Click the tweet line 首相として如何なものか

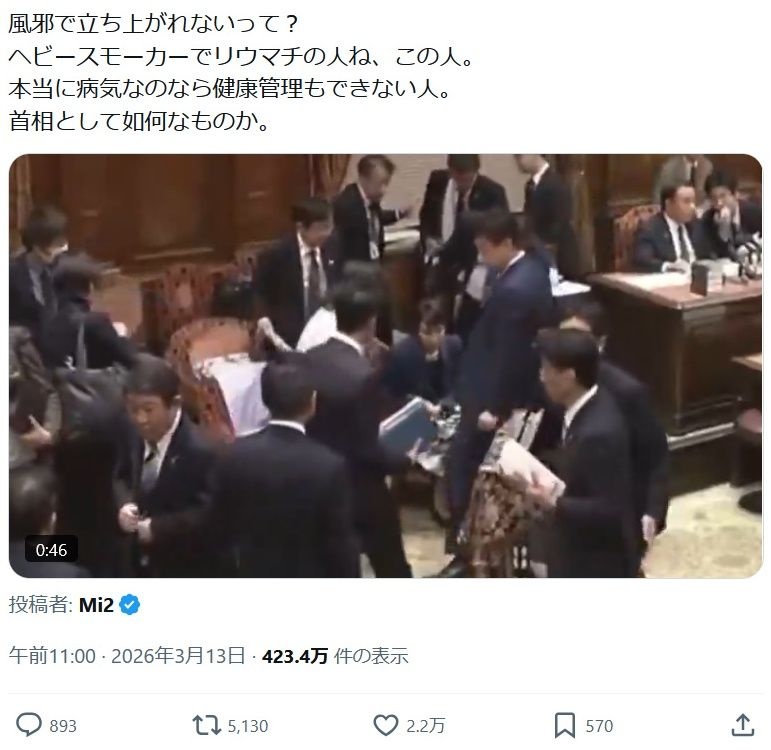(140, 121)
